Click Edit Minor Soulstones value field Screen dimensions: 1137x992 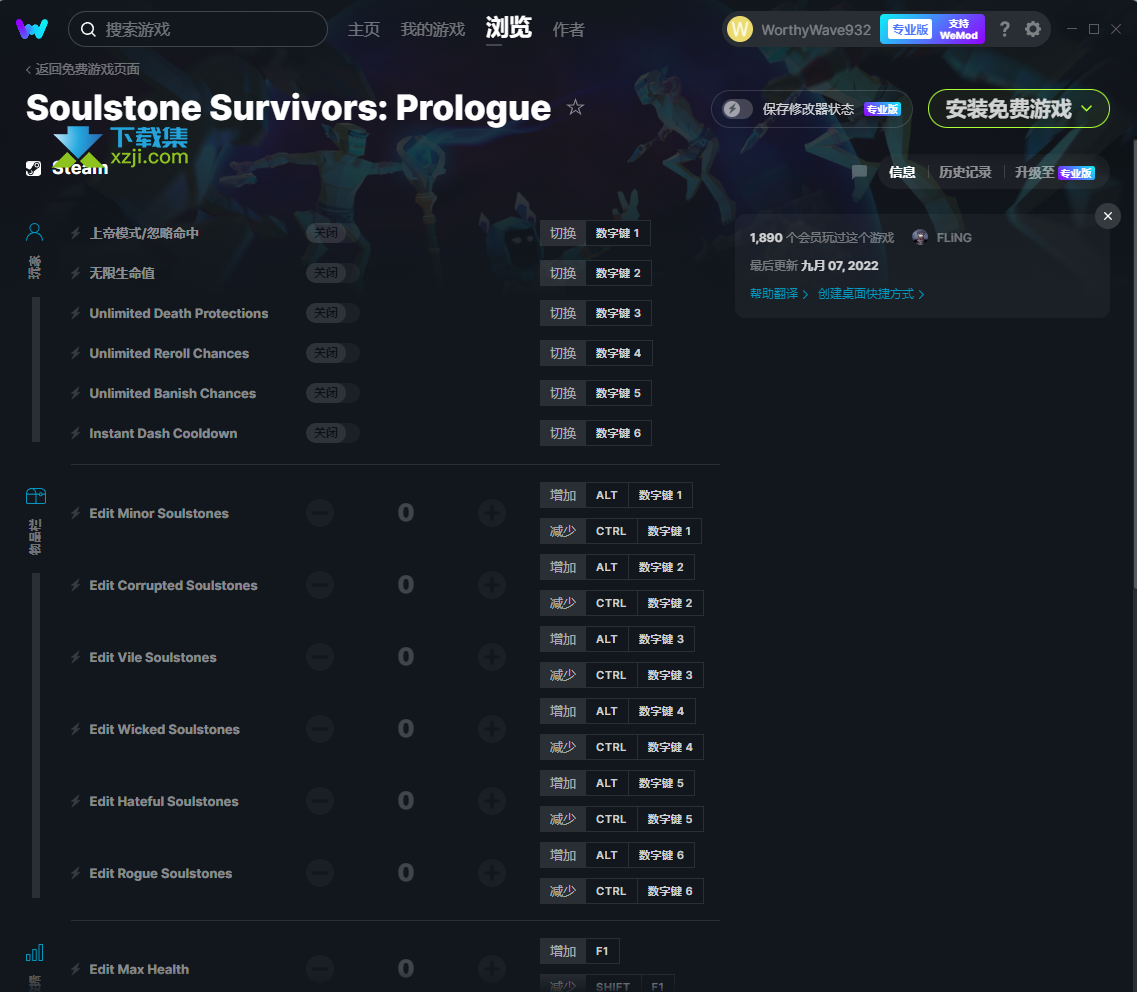pos(405,513)
